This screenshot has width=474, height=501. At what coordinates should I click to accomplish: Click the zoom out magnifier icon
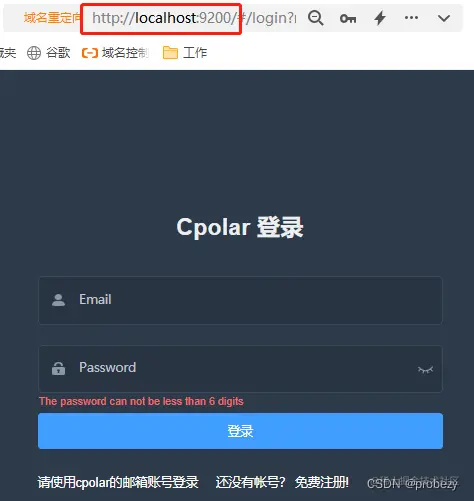[x=315, y=18]
